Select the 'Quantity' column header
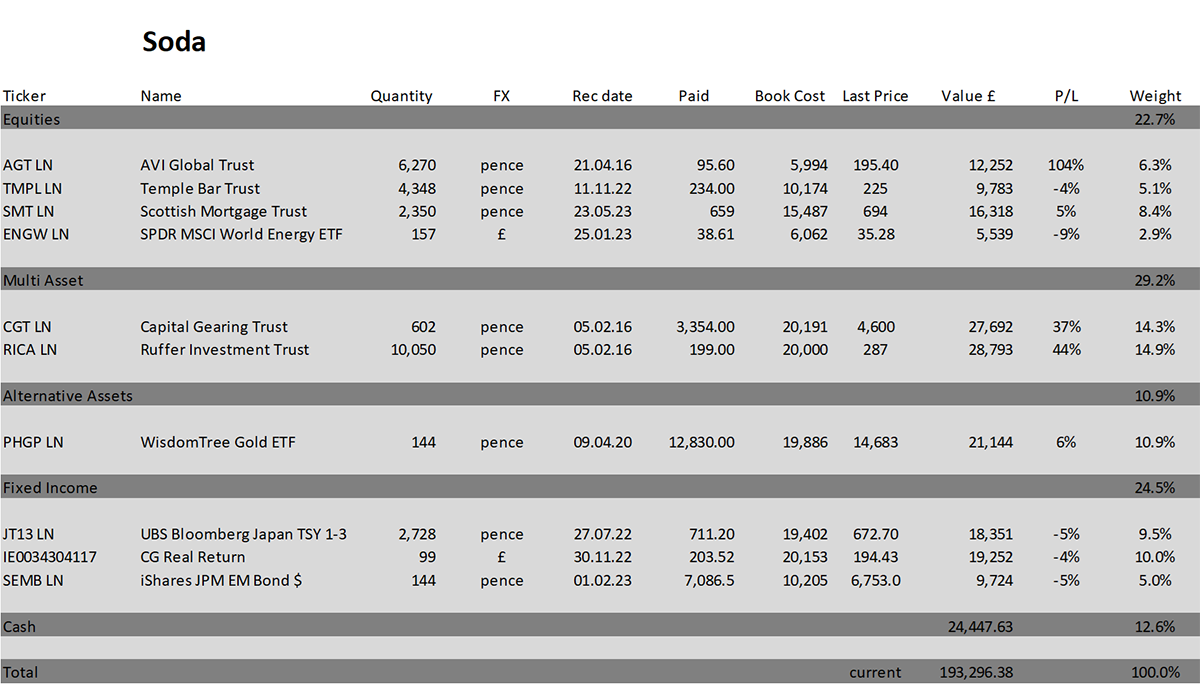This screenshot has height=684, width=1200. (402, 97)
